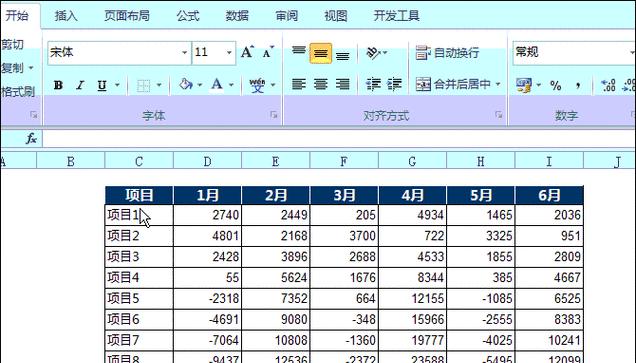Select the 项目 header cell
Screen dimensions: 636x363
coord(139,195)
